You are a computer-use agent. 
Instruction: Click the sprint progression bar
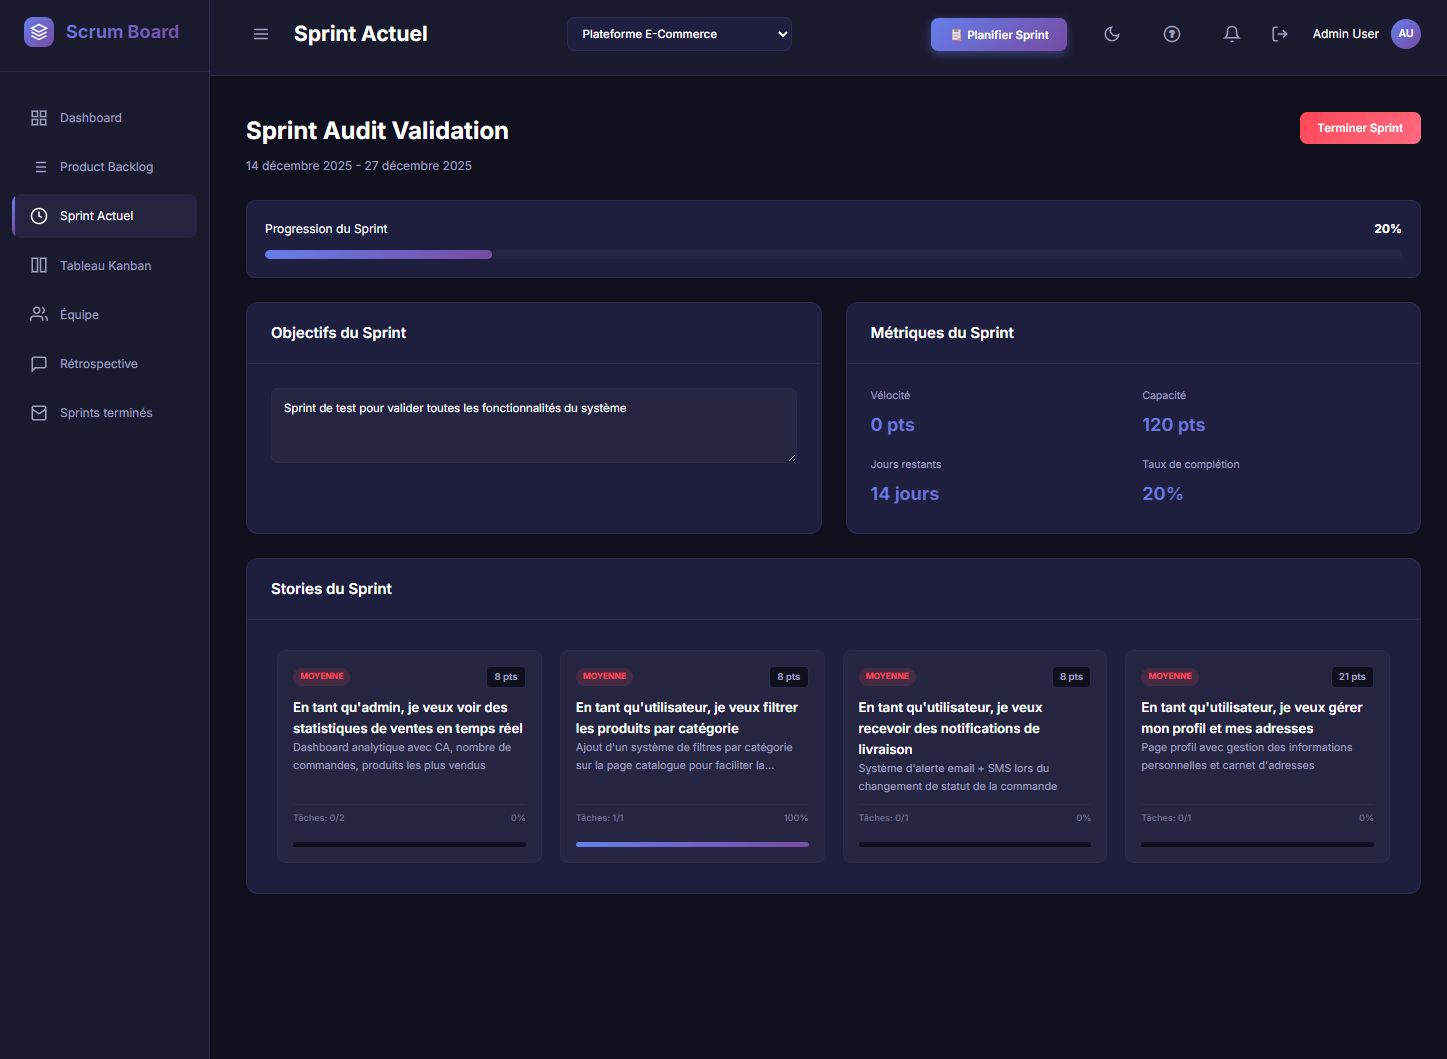832,255
